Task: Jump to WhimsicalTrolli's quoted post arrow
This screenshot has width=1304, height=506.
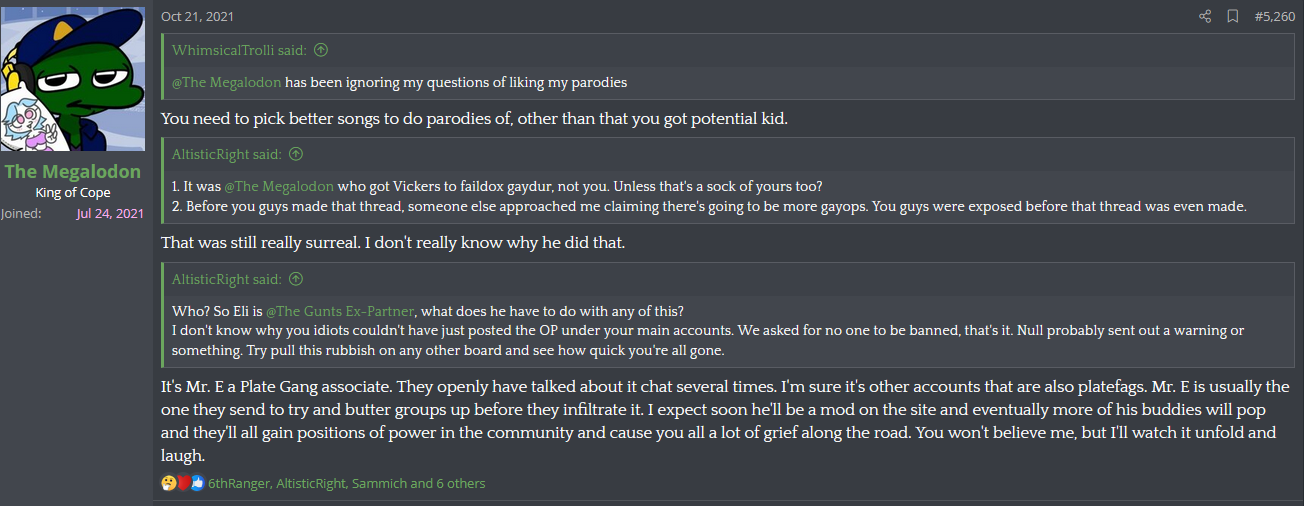Action: click(321, 50)
